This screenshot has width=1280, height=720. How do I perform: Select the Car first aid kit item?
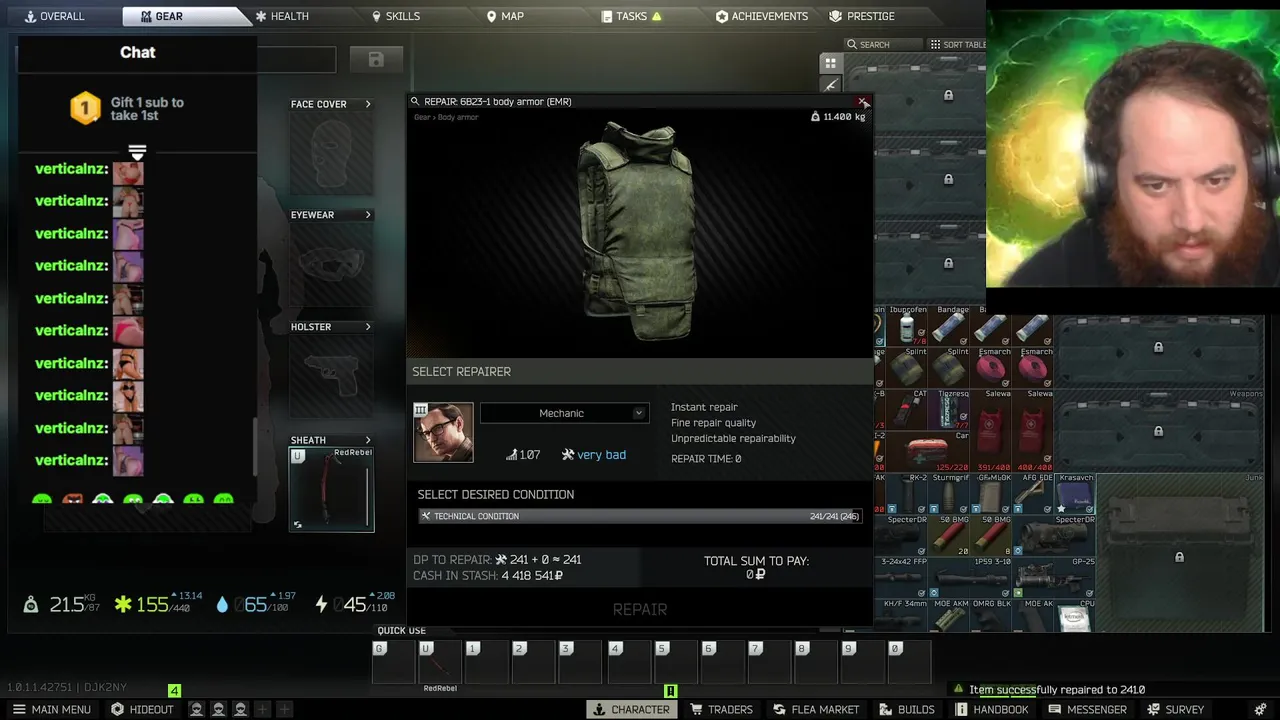pyautogui.click(x=926, y=452)
